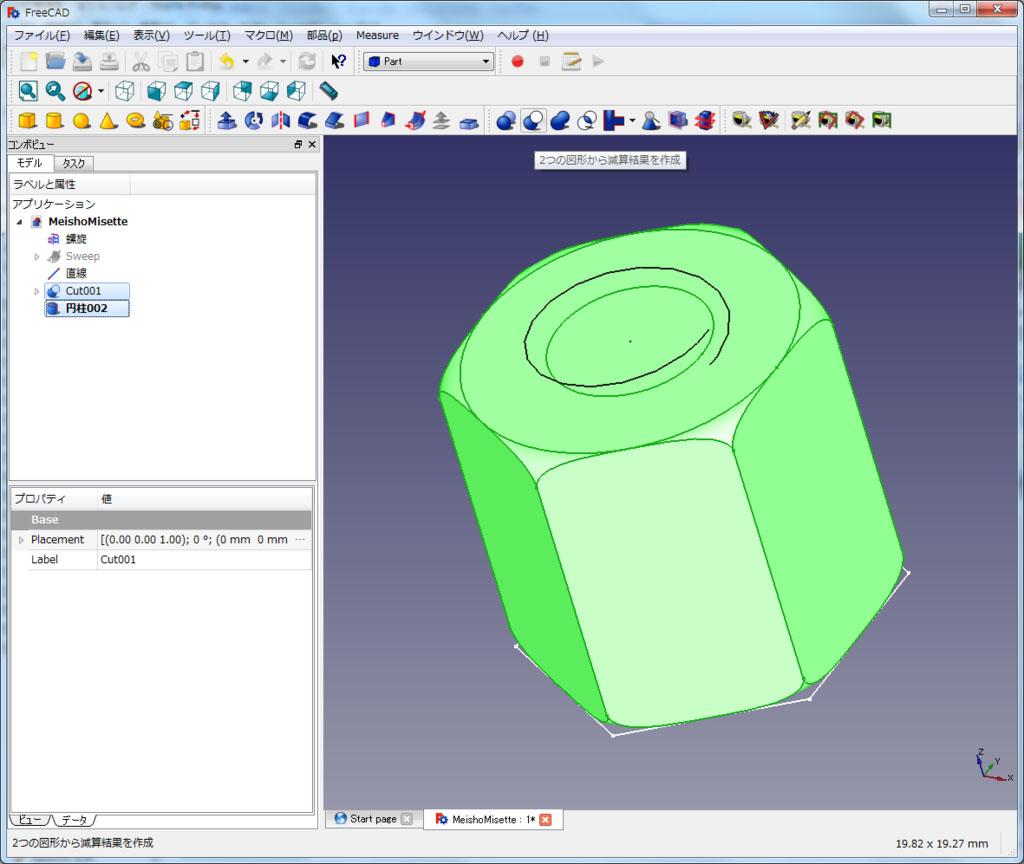Viewport: 1024px width, 864px height.
Task: Switch to the タスク tab
Action: point(74,163)
